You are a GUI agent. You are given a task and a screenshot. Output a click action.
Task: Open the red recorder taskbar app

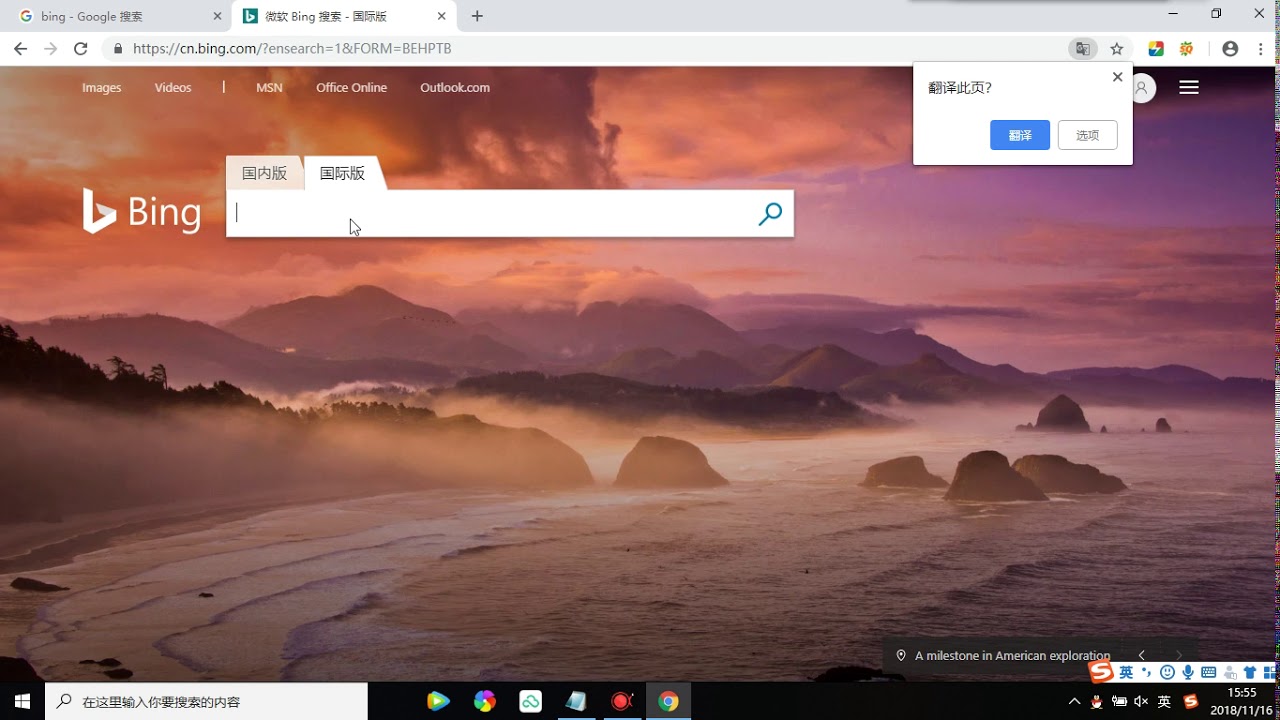pyautogui.click(x=622, y=702)
